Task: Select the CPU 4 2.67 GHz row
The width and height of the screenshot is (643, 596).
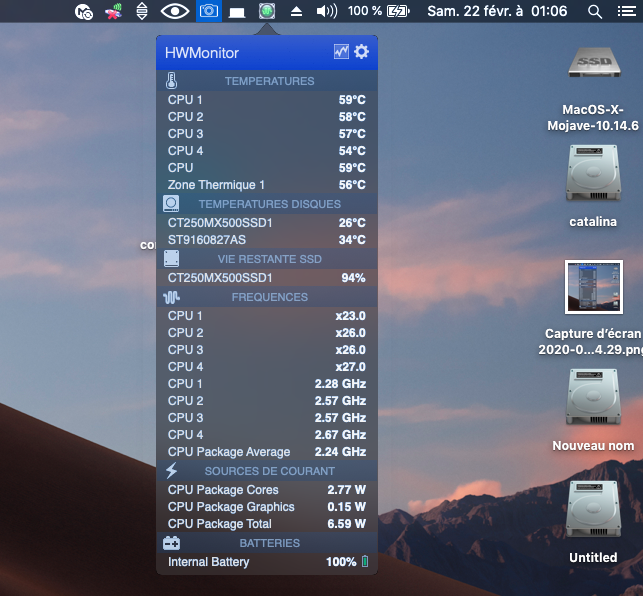Action: click(x=267, y=434)
